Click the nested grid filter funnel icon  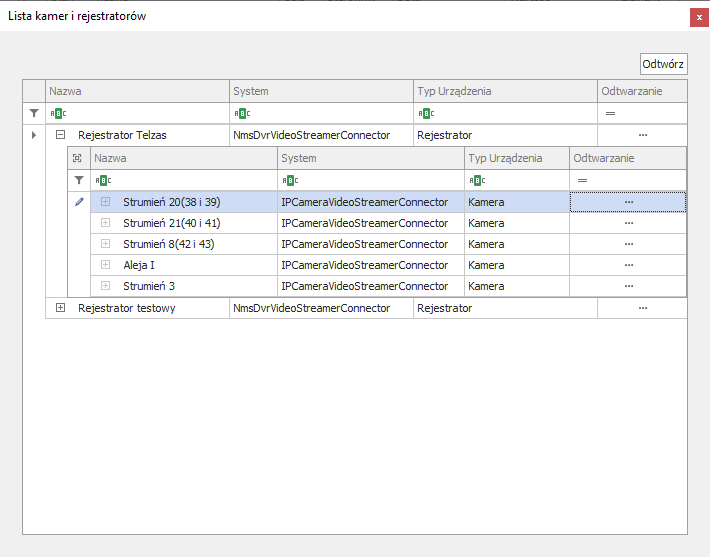[79, 180]
